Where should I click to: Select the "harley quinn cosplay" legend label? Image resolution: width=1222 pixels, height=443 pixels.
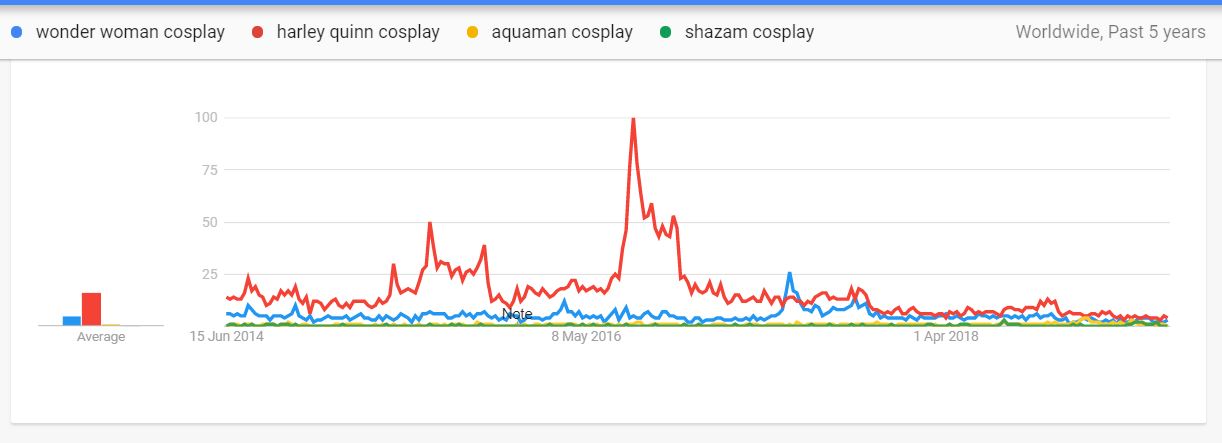point(360,32)
